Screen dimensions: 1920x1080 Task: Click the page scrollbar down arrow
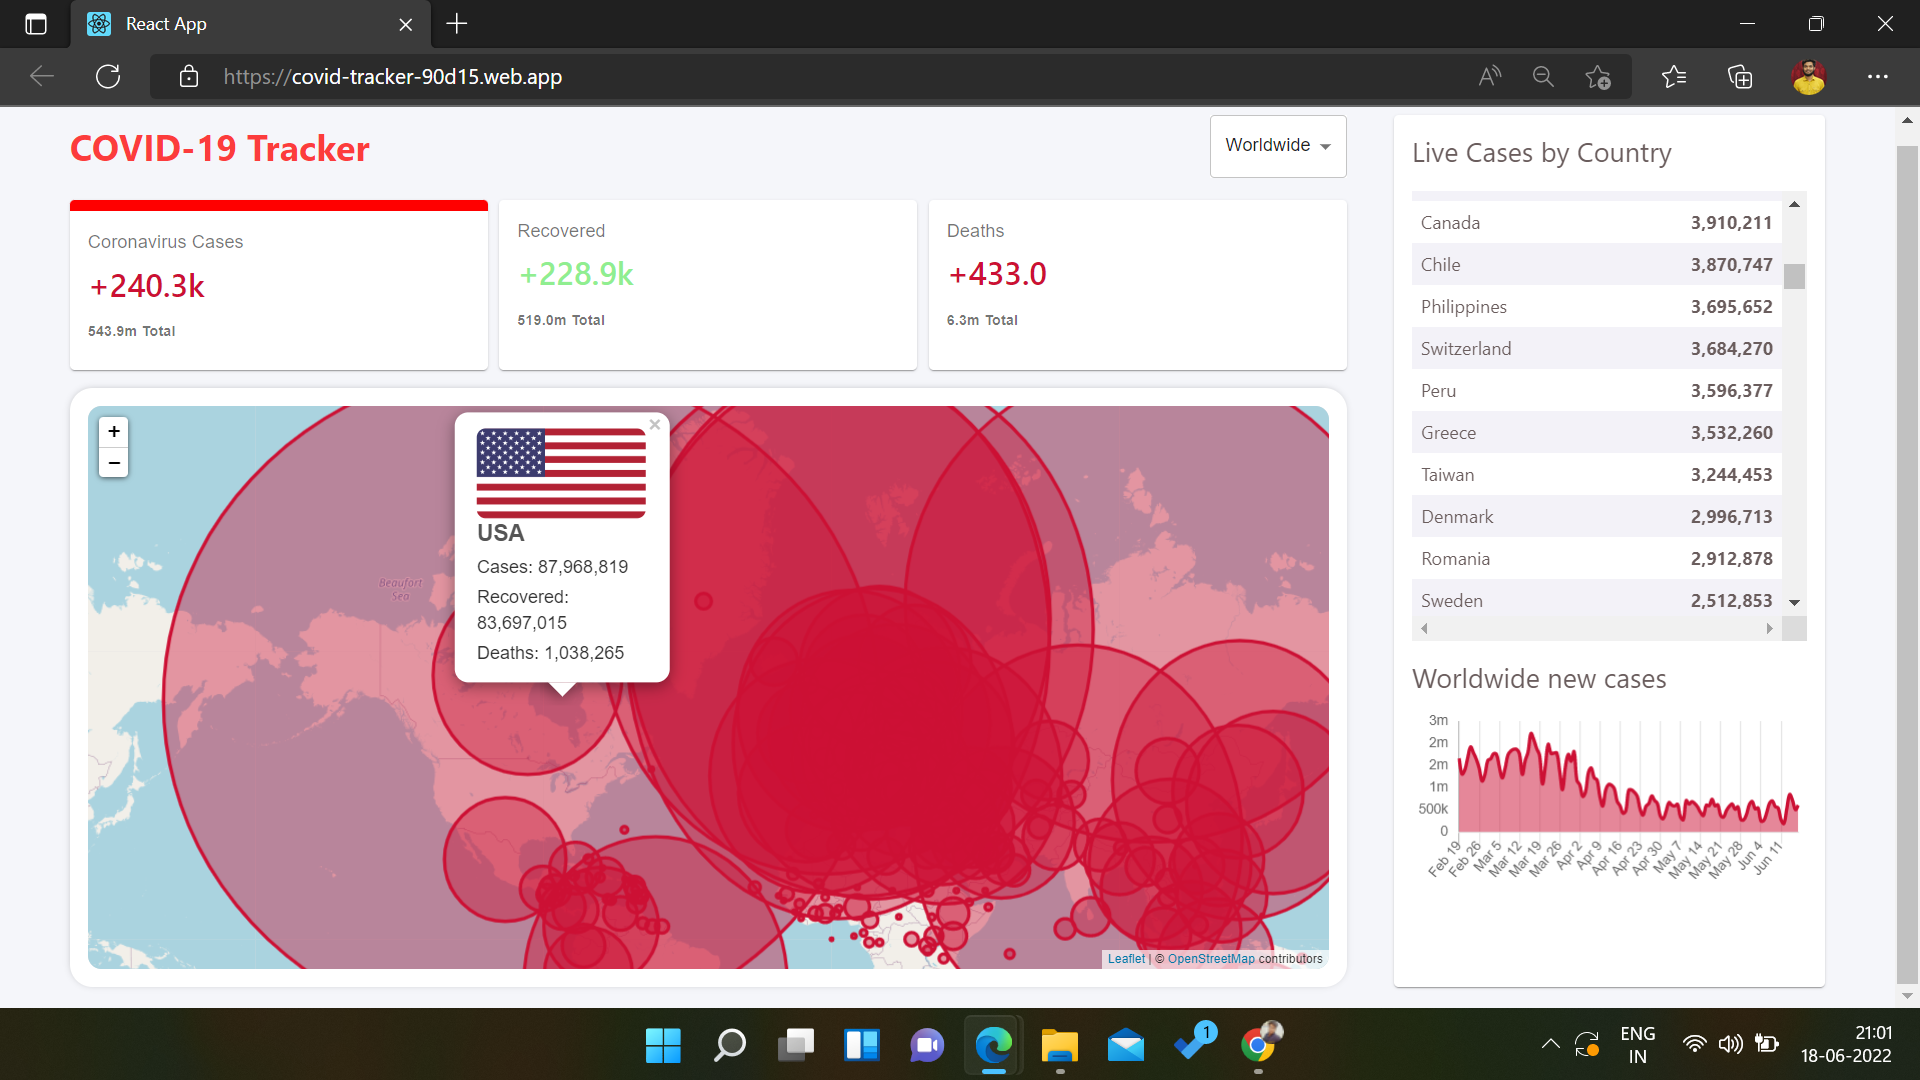pos(1908,996)
